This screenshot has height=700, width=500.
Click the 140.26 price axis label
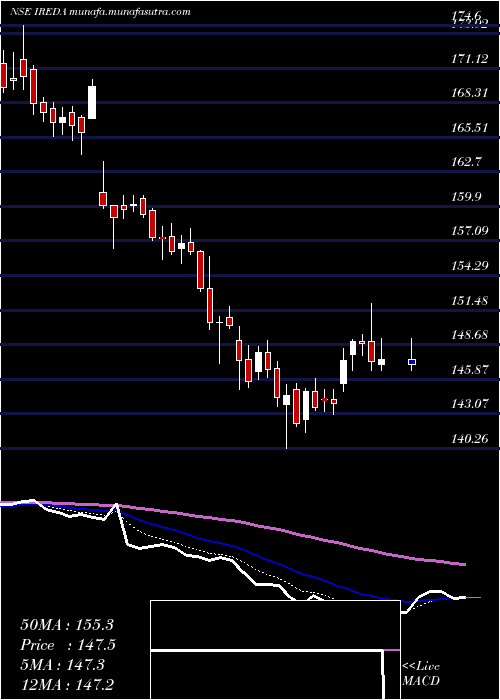click(469, 439)
